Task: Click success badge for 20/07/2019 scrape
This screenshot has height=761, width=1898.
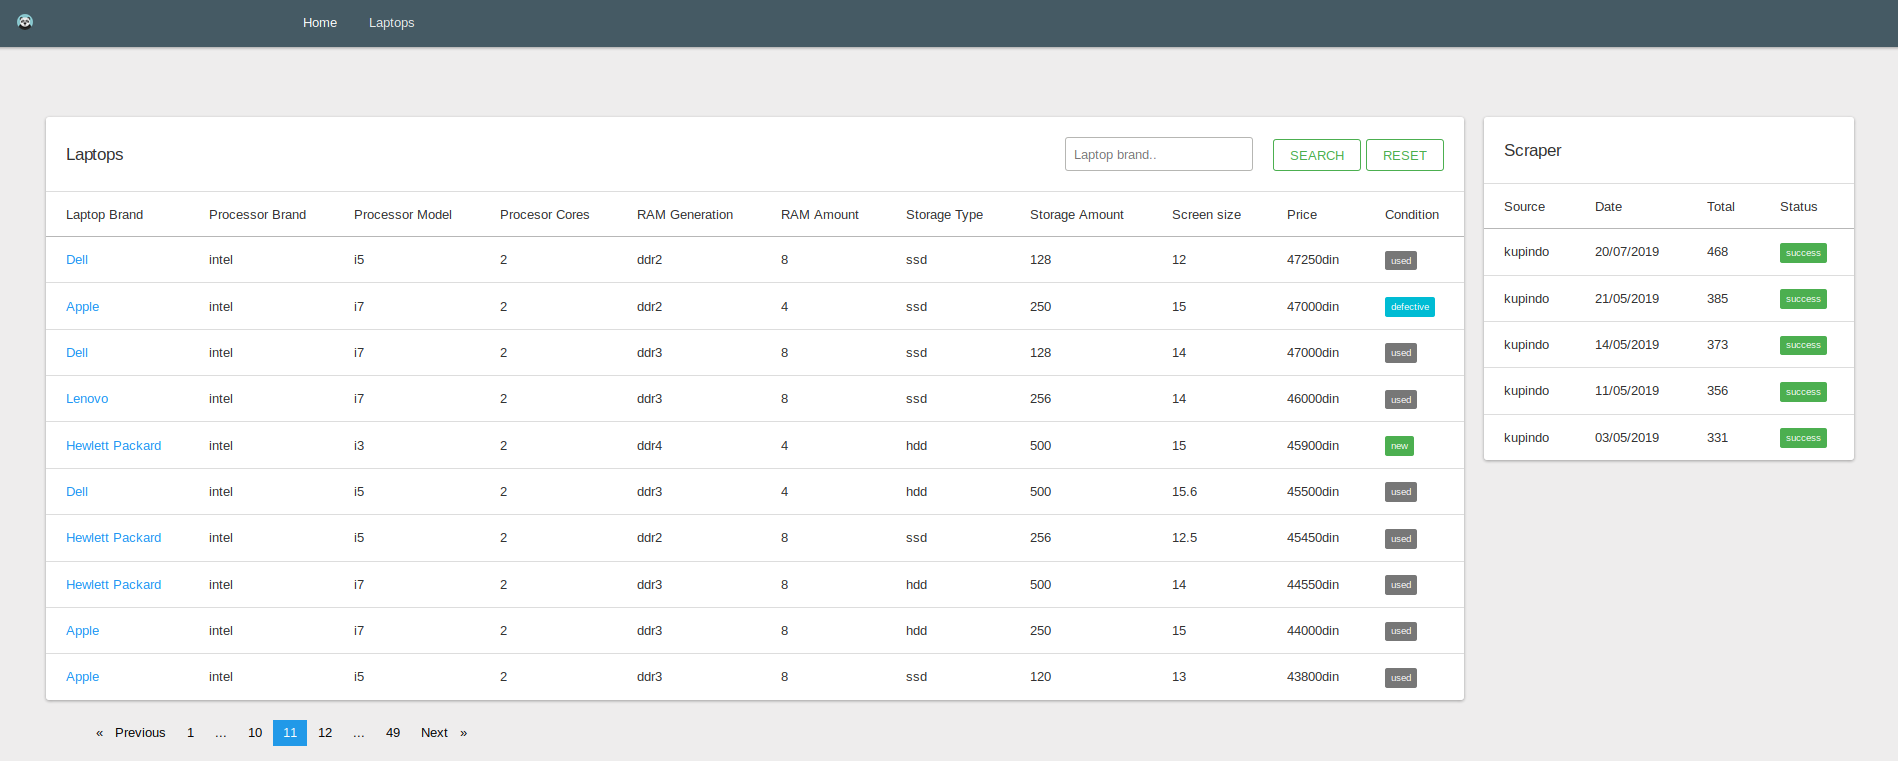Action: (x=1803, y=253)
